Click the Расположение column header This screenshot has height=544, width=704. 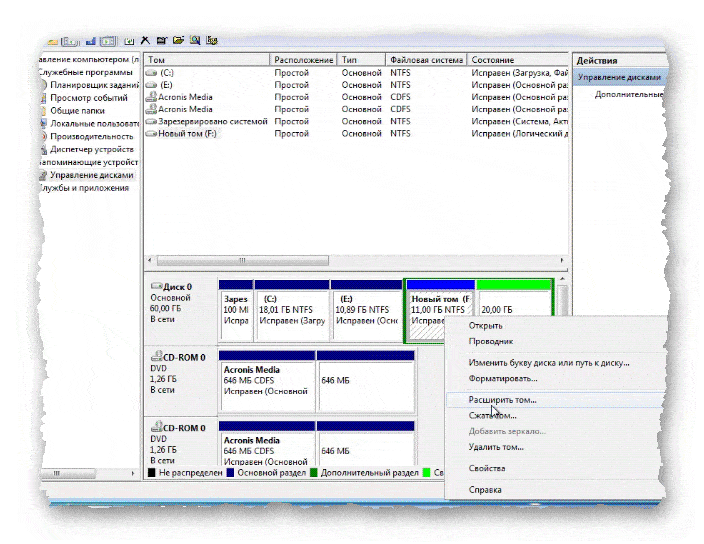pos(304,60)
